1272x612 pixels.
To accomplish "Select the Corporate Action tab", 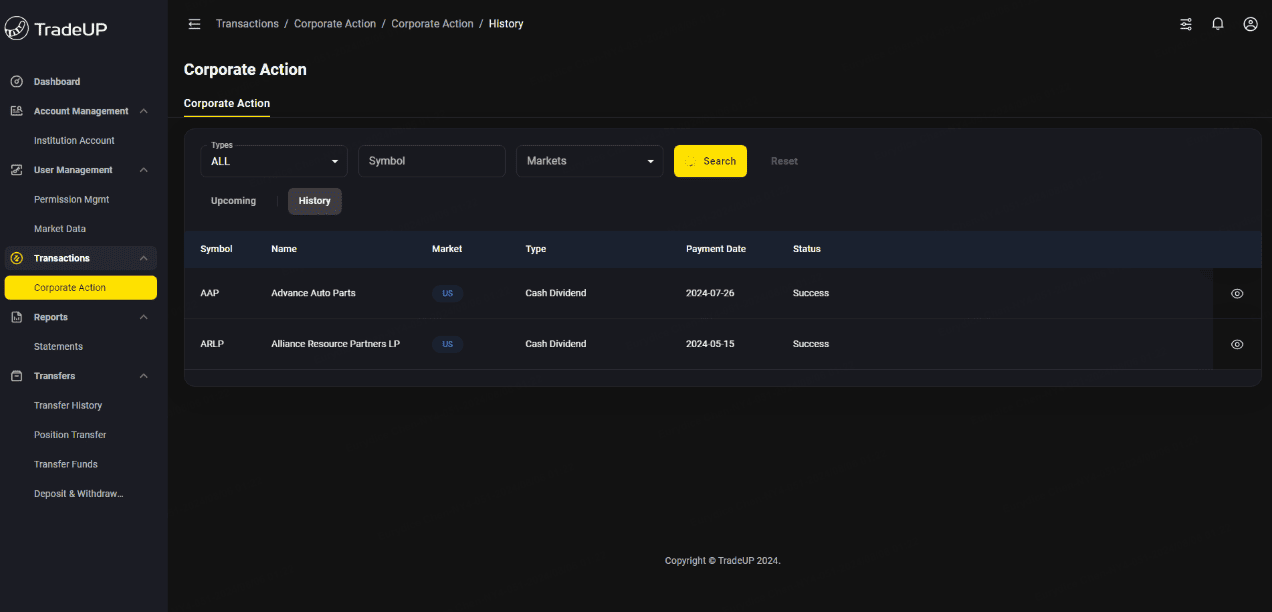I will 227,103.
